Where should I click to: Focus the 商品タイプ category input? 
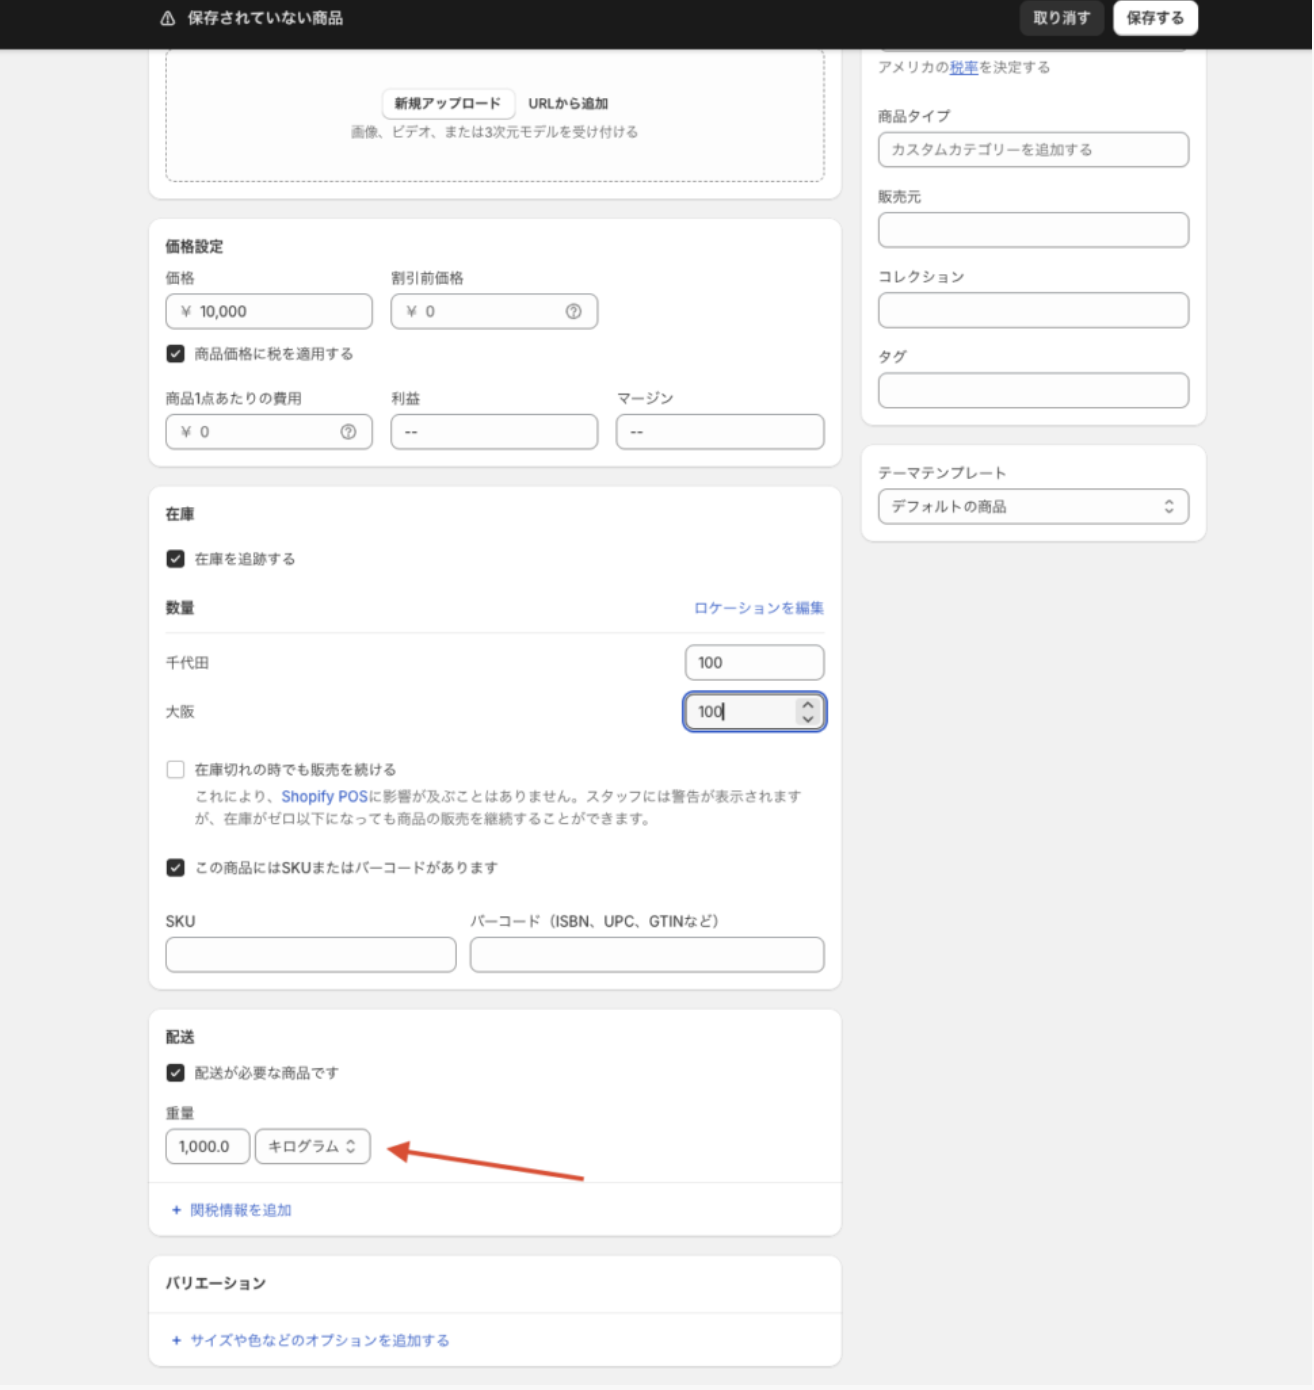[1033, 150]
